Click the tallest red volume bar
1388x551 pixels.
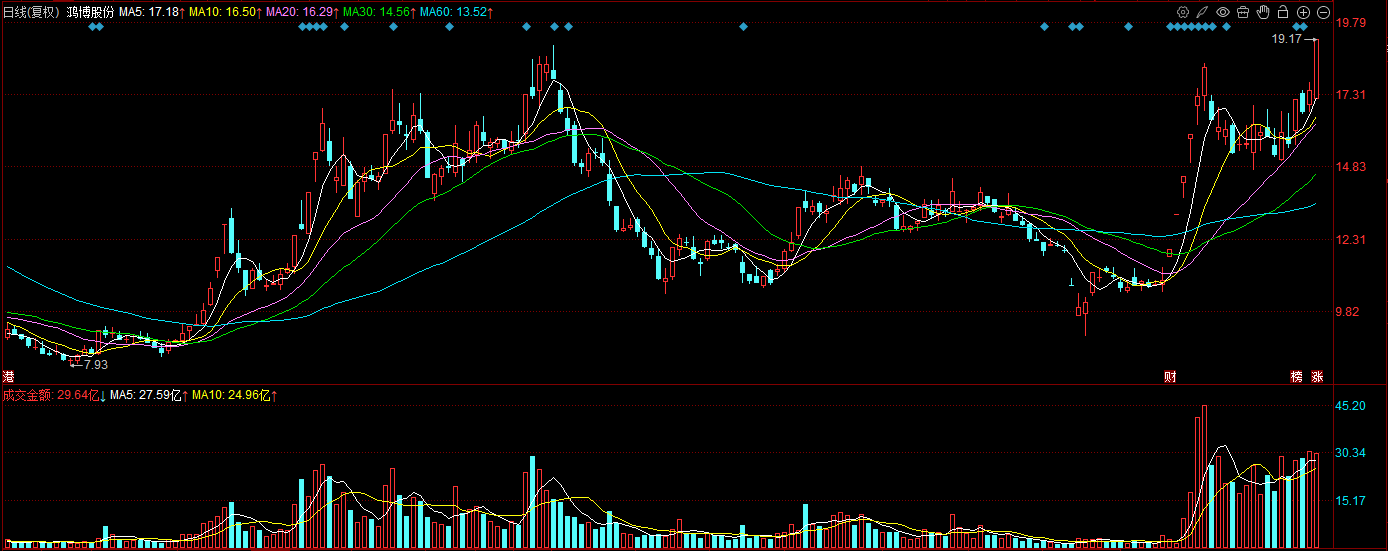pyautogui.click(x=1204, y=477)
